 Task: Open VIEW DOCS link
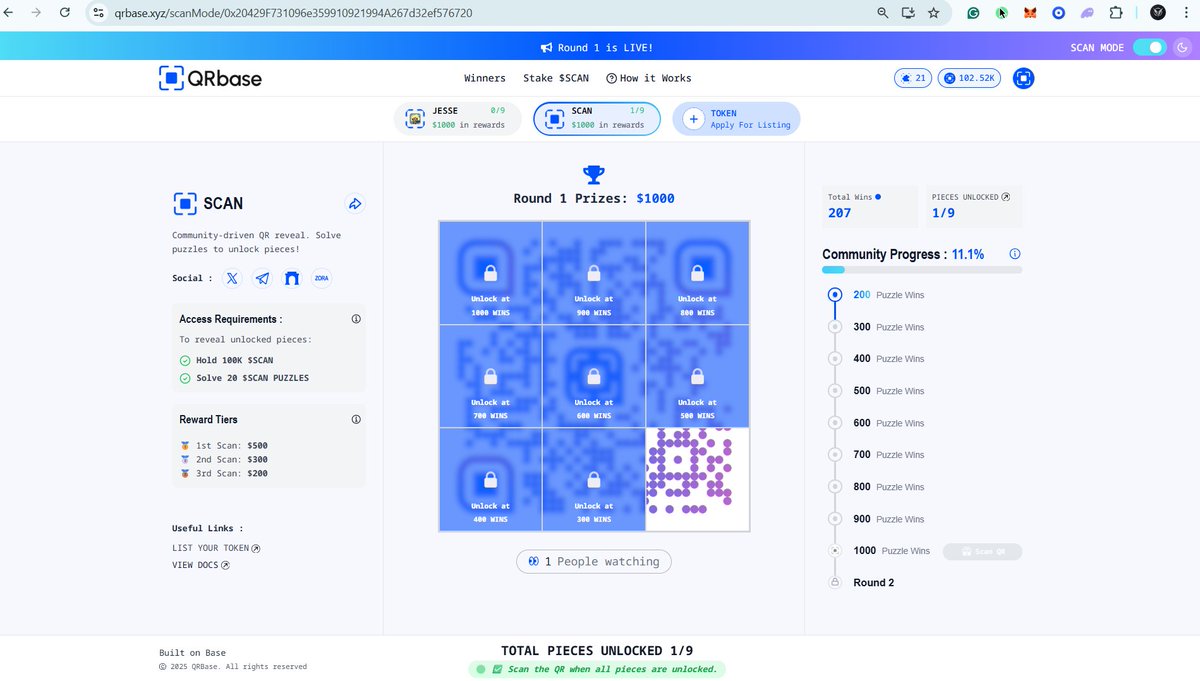(x=201, y=565)
